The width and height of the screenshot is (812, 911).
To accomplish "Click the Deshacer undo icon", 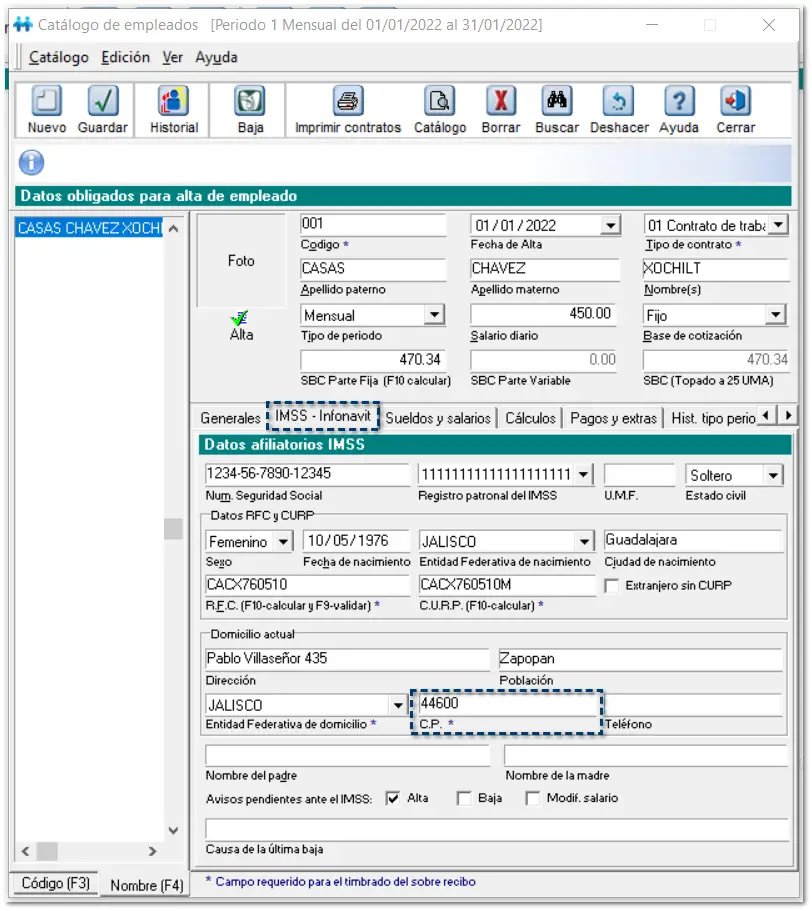I will pos(618,101).
